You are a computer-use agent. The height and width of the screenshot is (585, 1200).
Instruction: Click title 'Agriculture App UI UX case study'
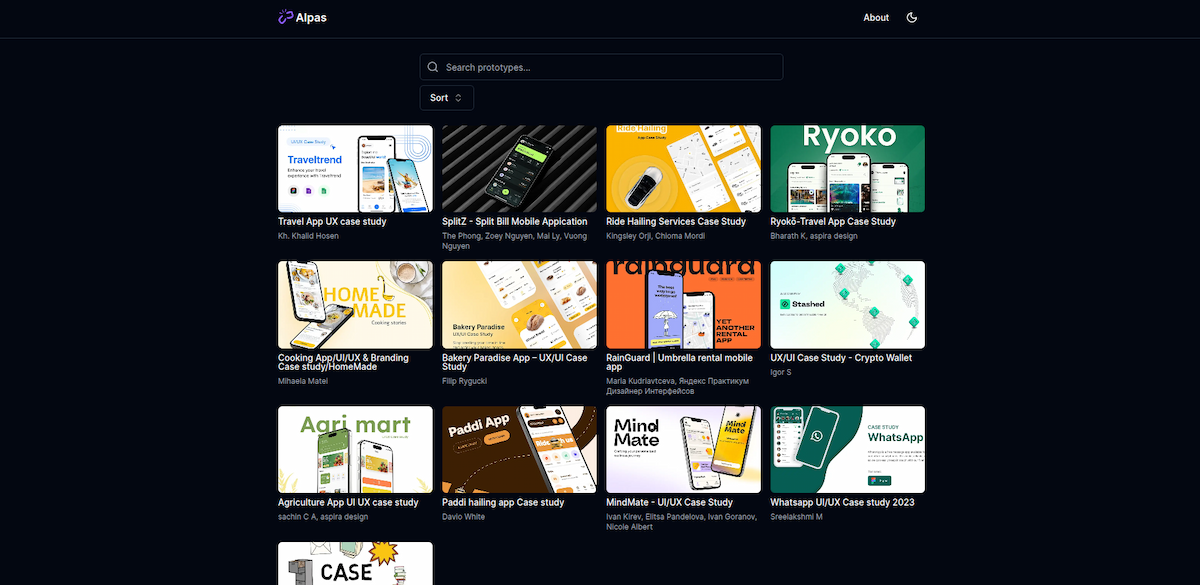click(x=348, y=502)
